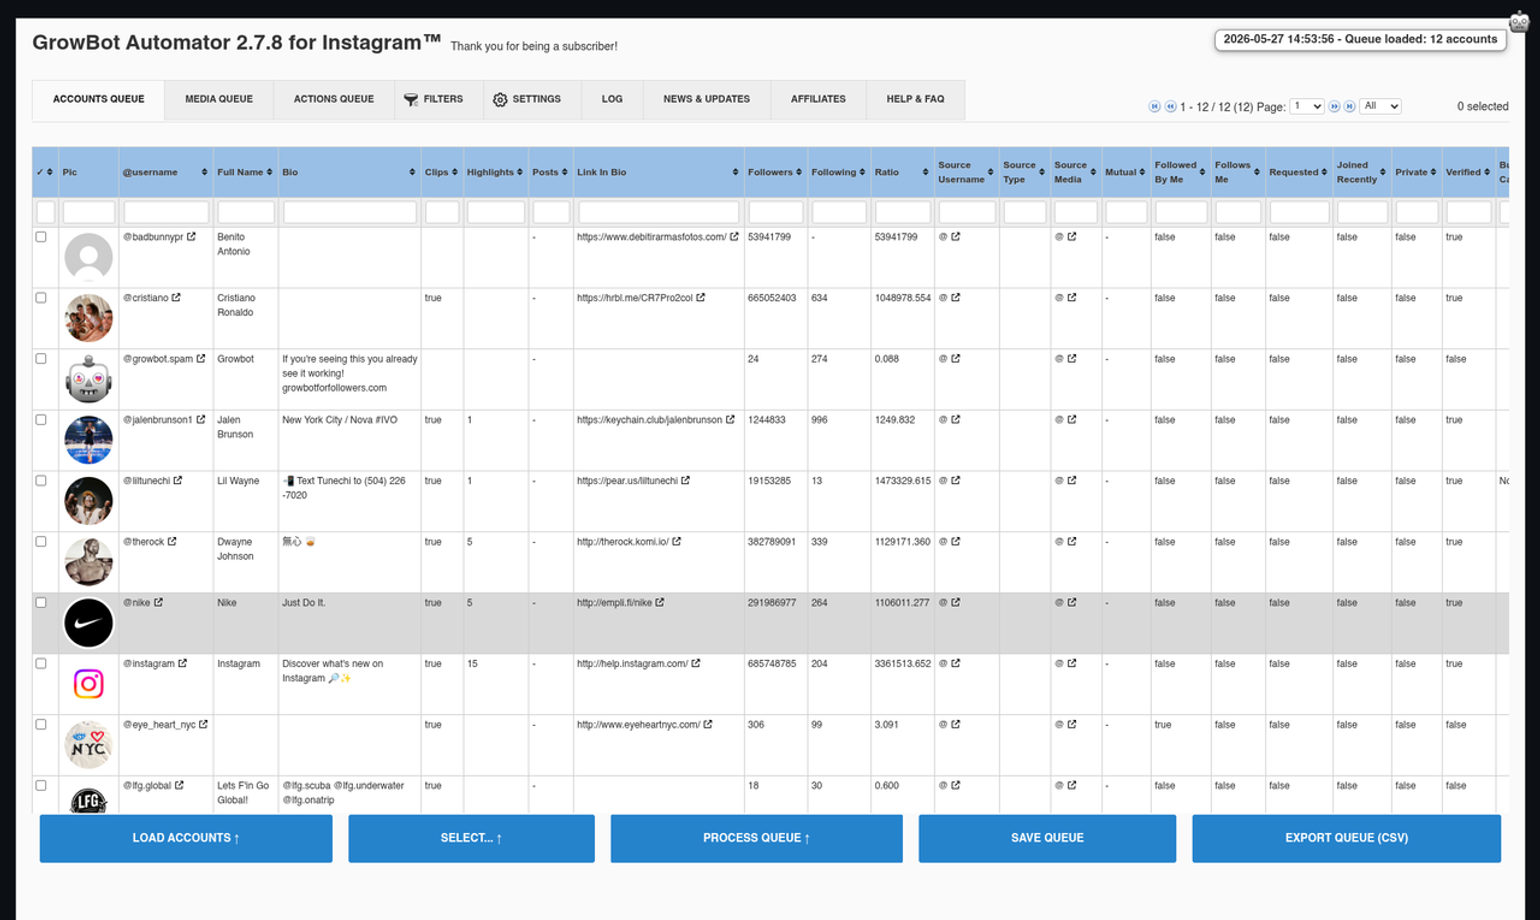Click the Growbot robot profile picture
Image resolution: width=1540 pixels, height=920 pixels.
pyautogui.click(x=89, y=379)
